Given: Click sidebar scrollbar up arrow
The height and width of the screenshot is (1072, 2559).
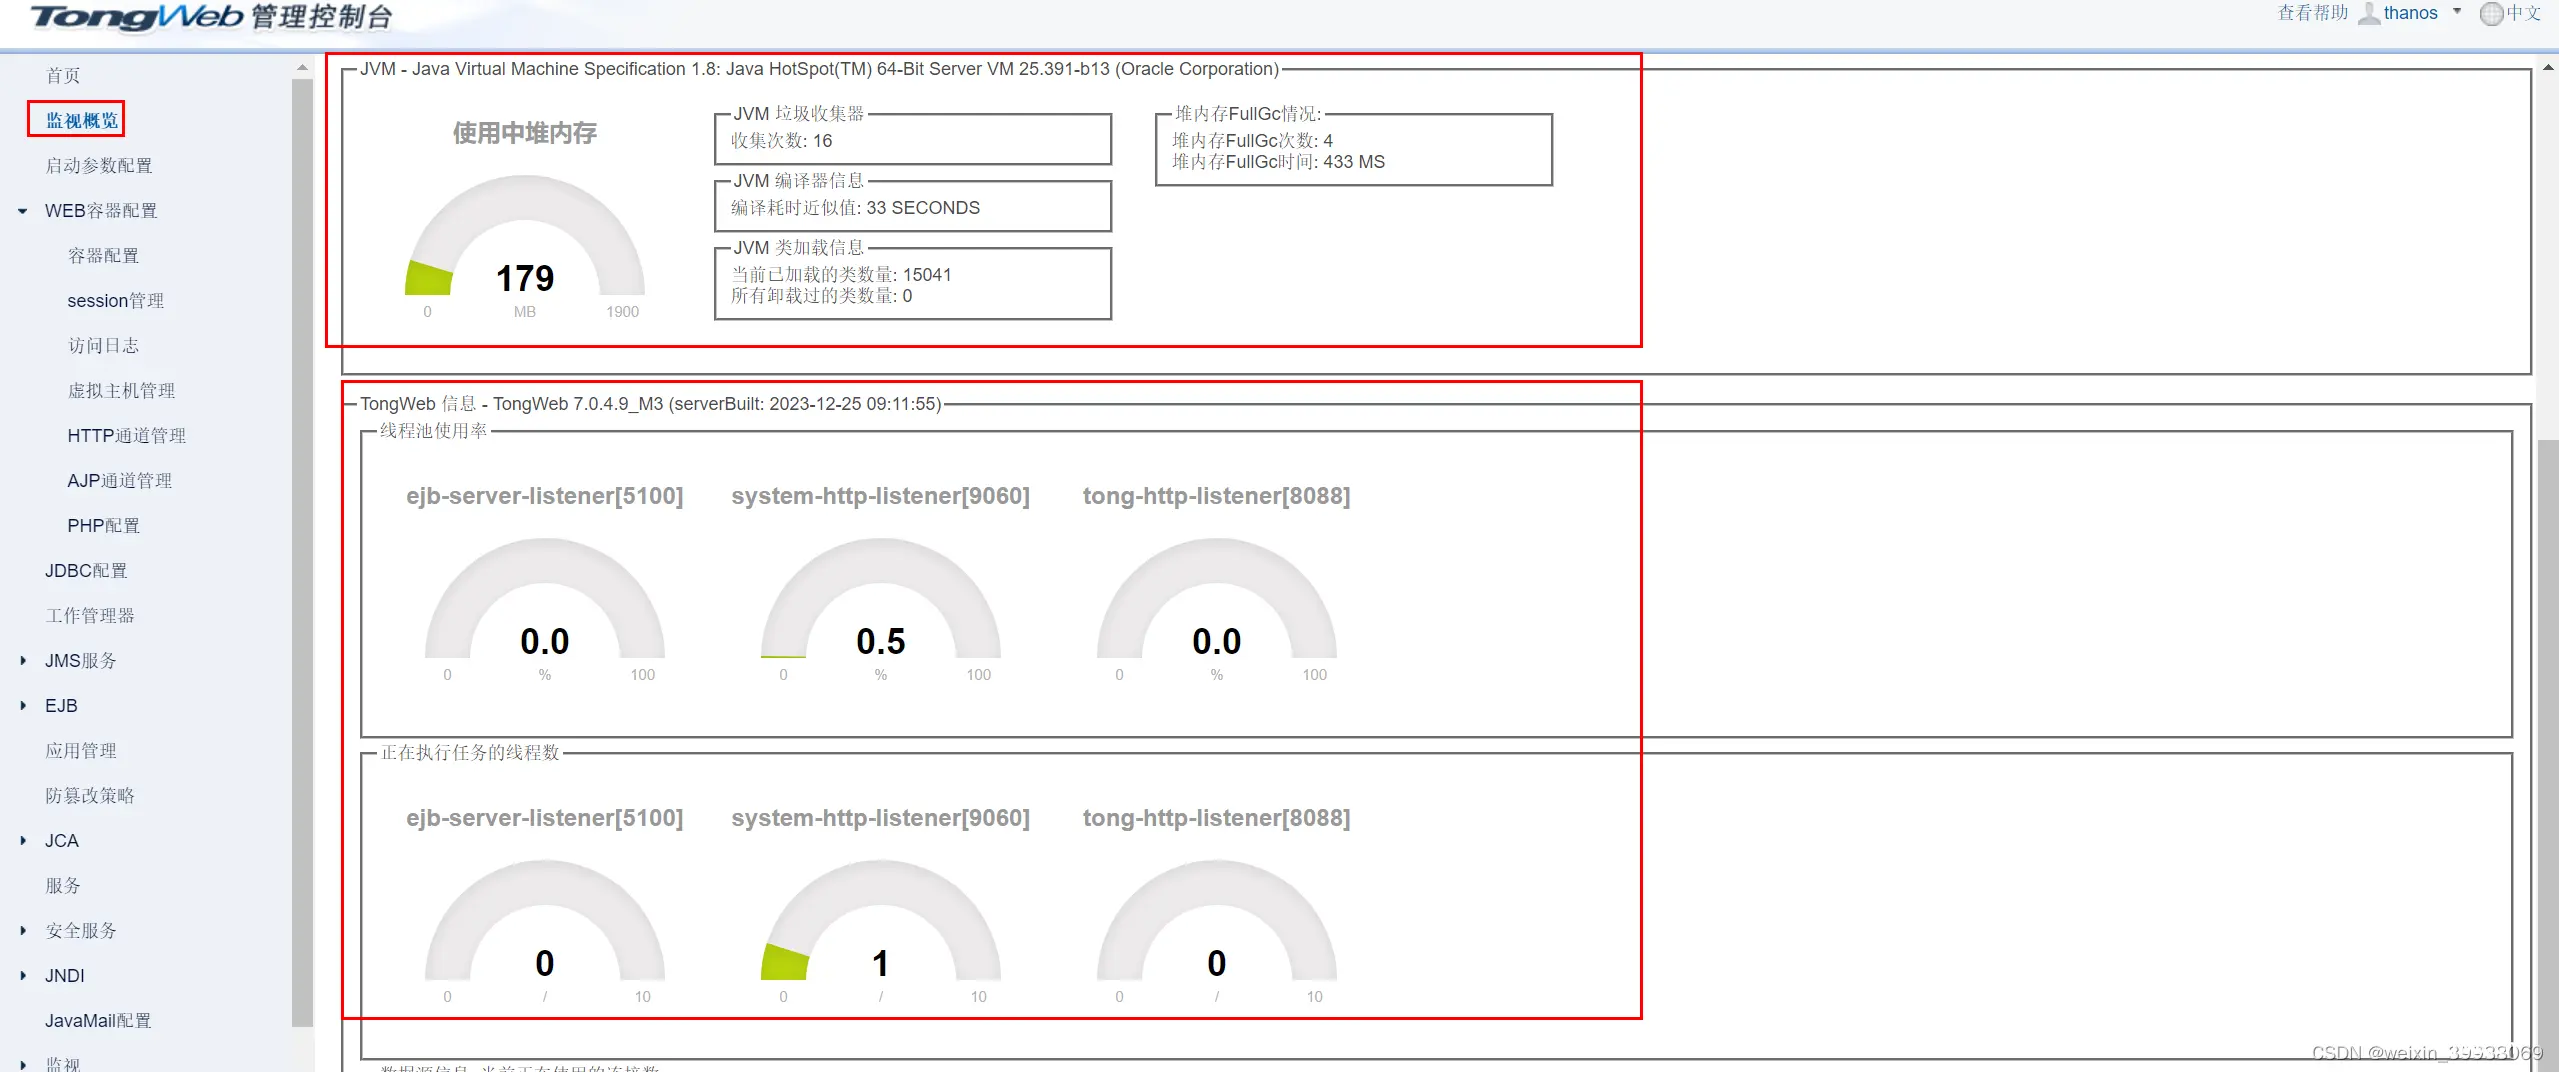Looking at the screenshot, I should [302, 68].
